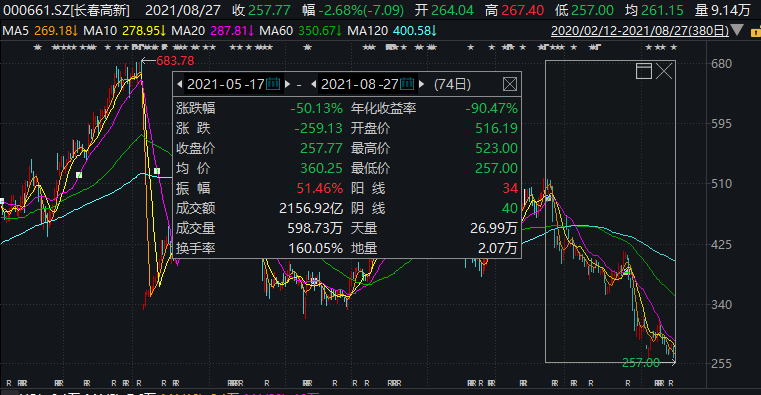Click the window icon on the selection box
Screen dimensions: 761x395
[x=644, y=71]
